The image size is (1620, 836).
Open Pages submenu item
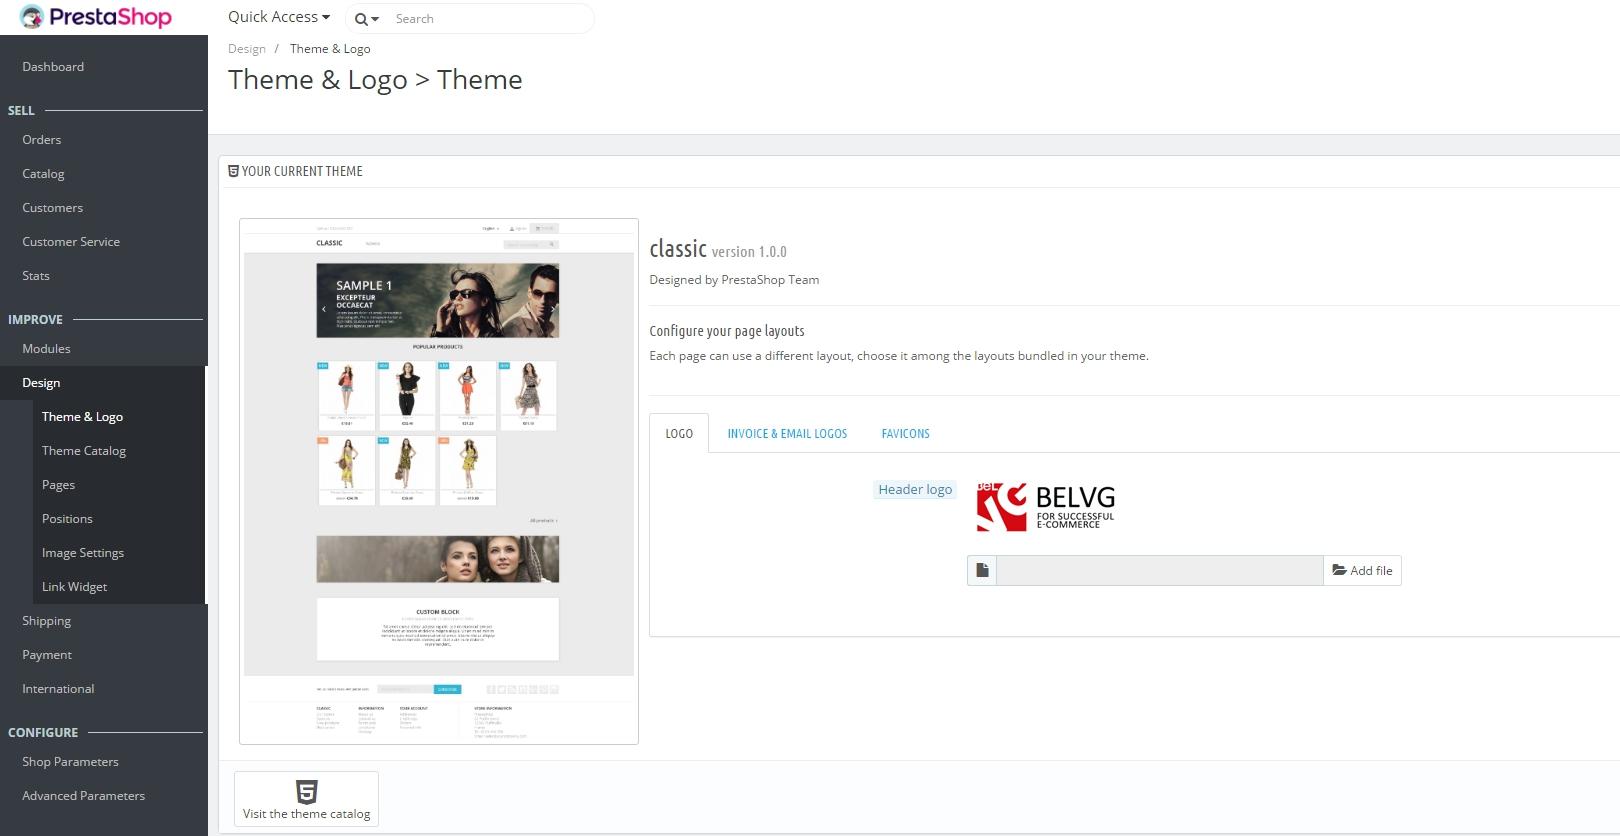(x=58, y=485)
